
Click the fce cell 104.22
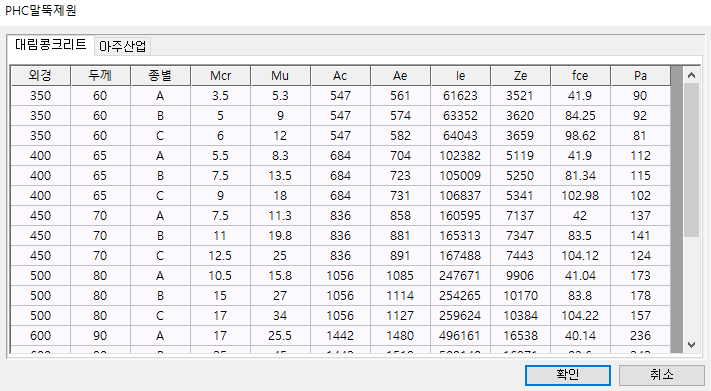click(581, 315)
